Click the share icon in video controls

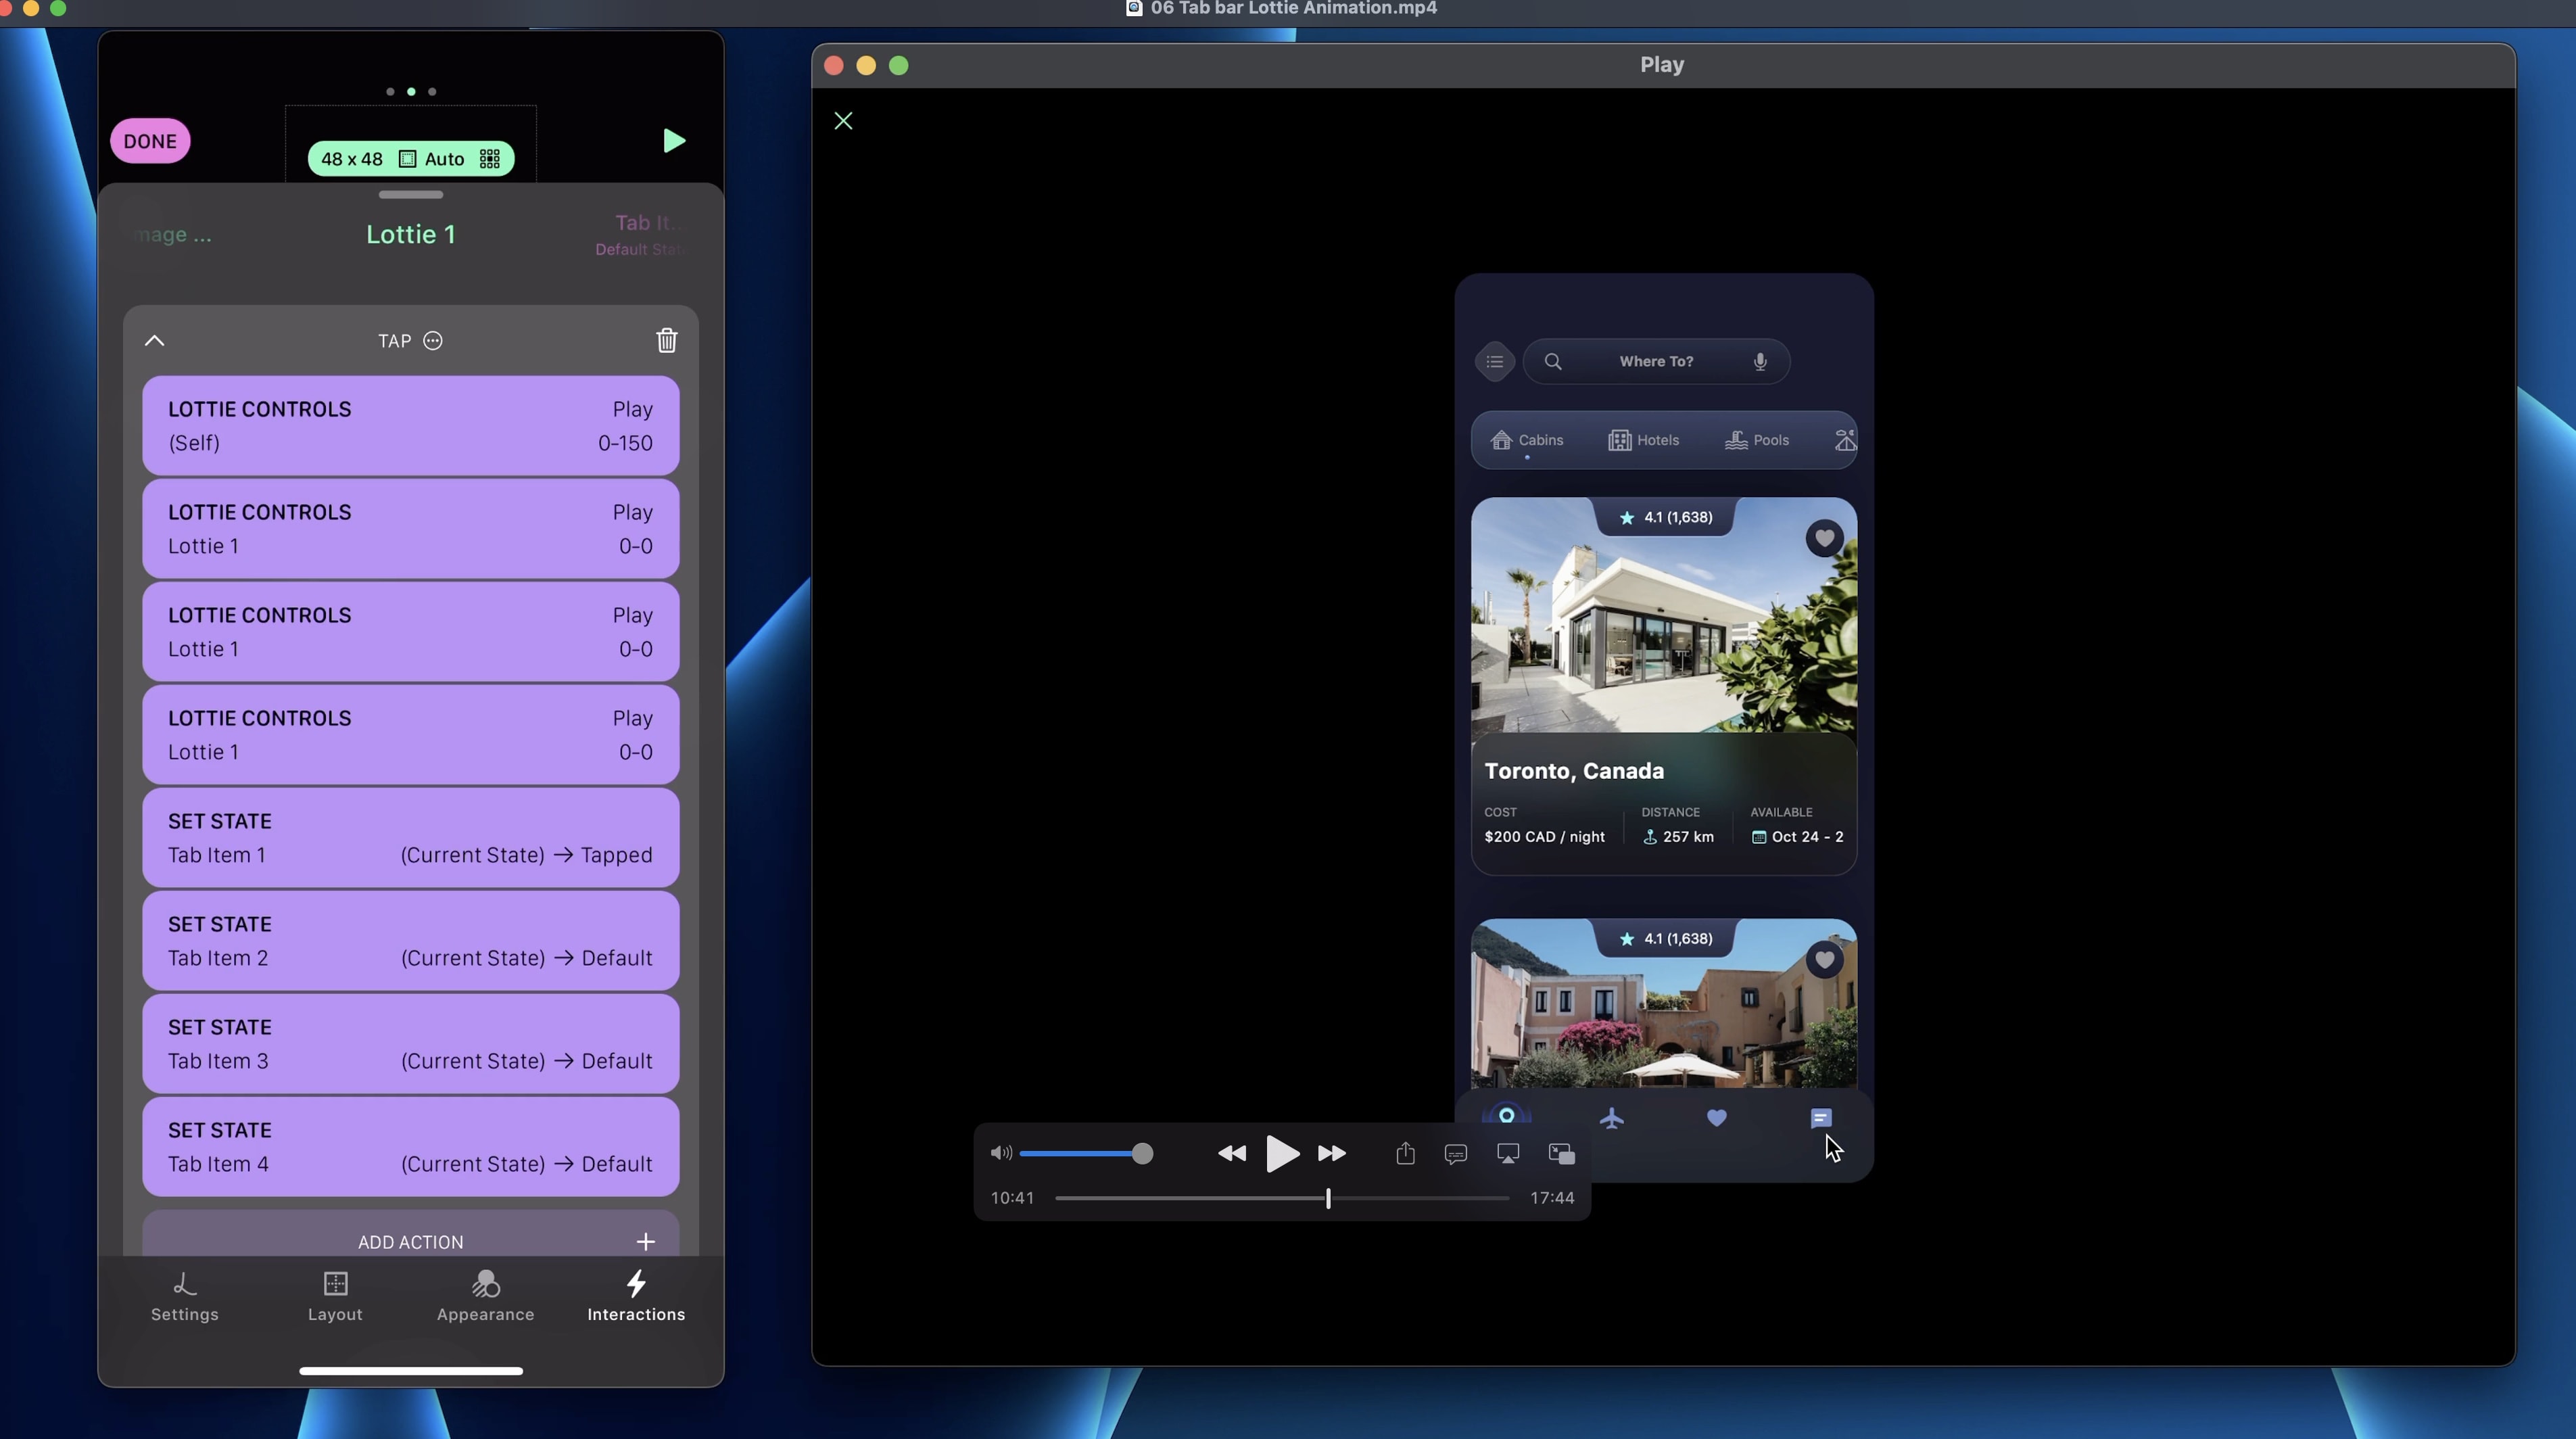pos(1405,1154)
